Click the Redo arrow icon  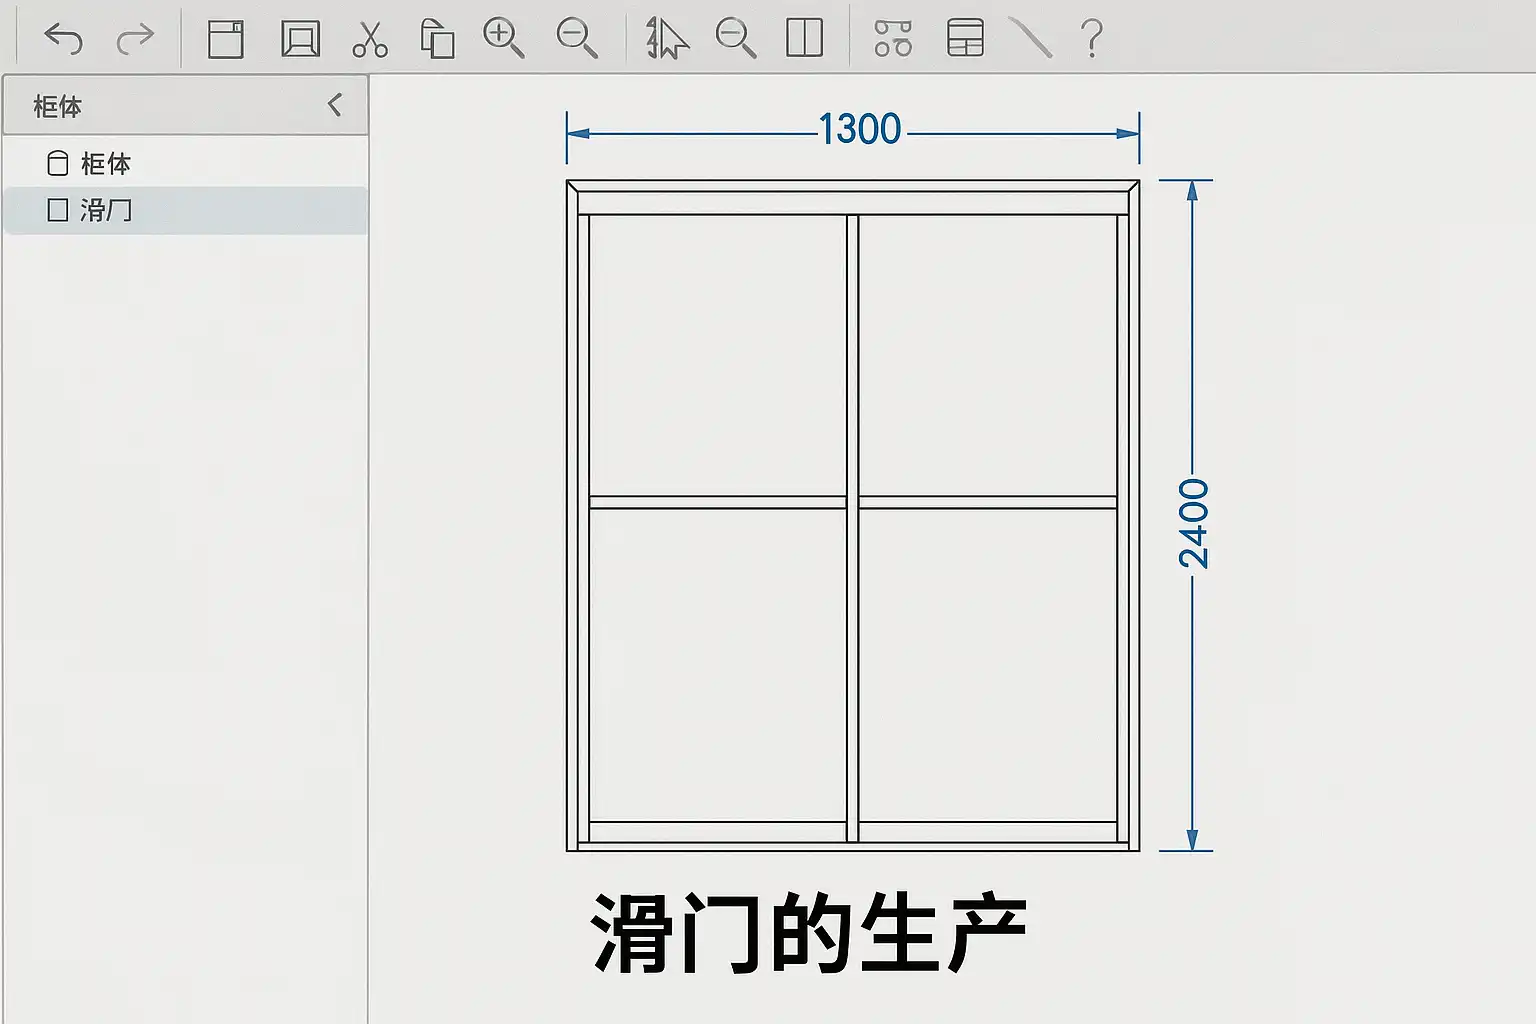pyautogui.click(x=135, y=39)
